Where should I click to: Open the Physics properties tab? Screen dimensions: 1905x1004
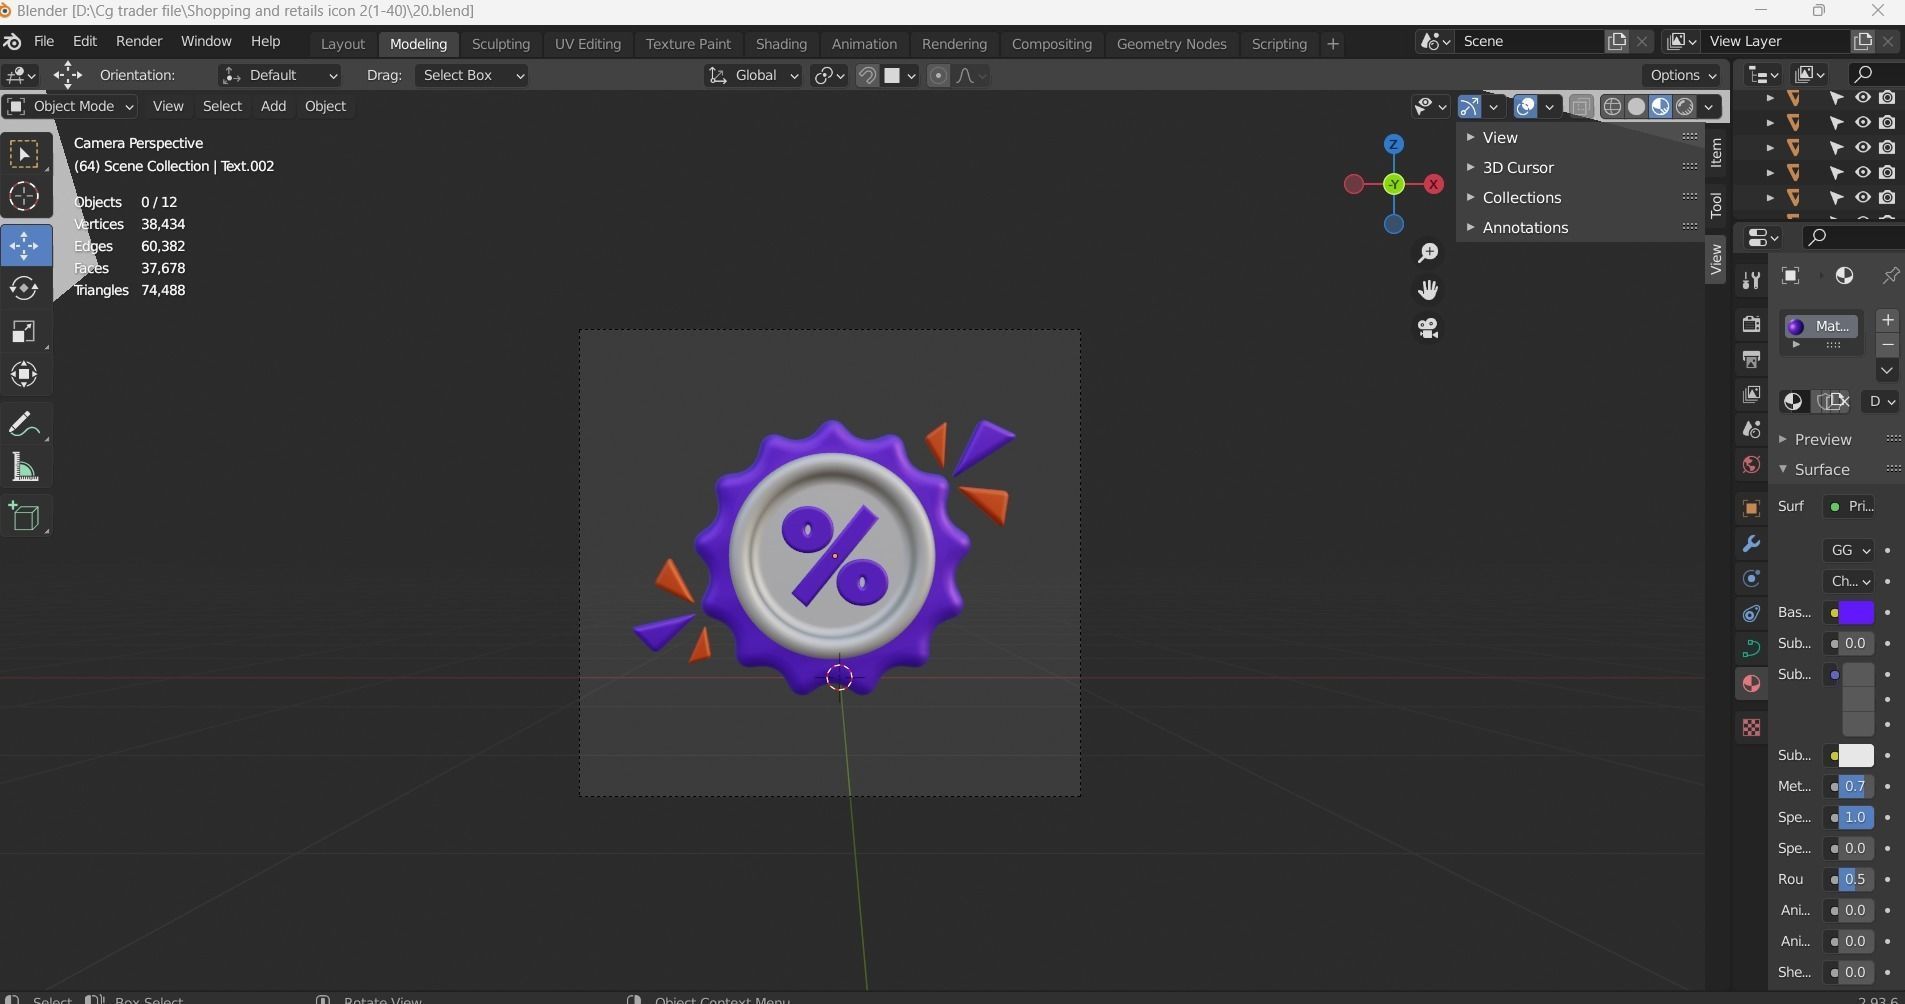pyautogui.click(x=1751, y=578)
